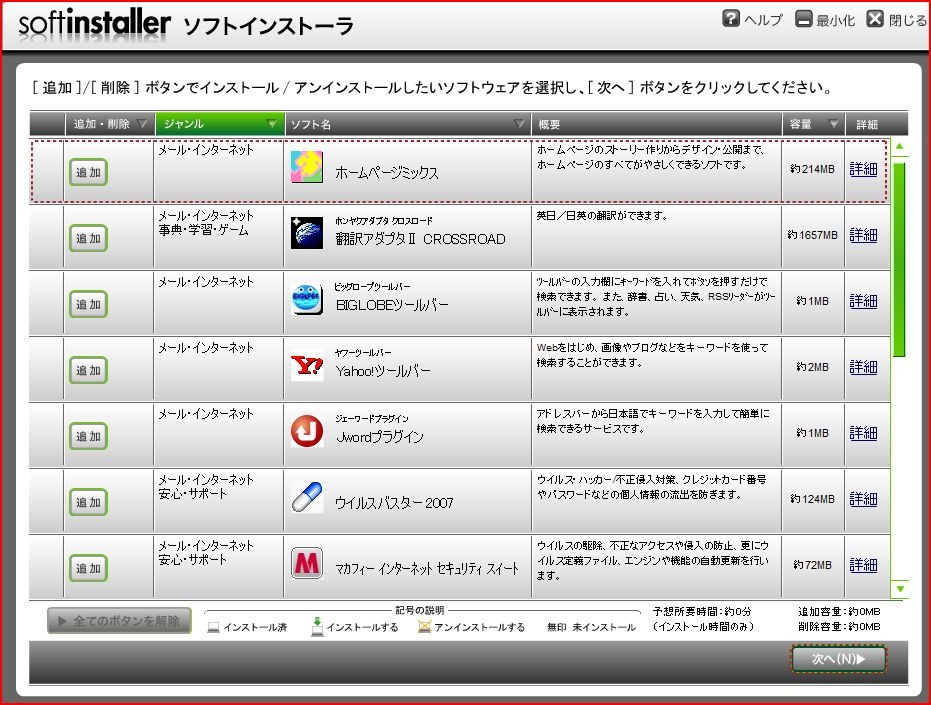
Task: Click the green vertical scrollbar thumb
Action: pos(900,259)
